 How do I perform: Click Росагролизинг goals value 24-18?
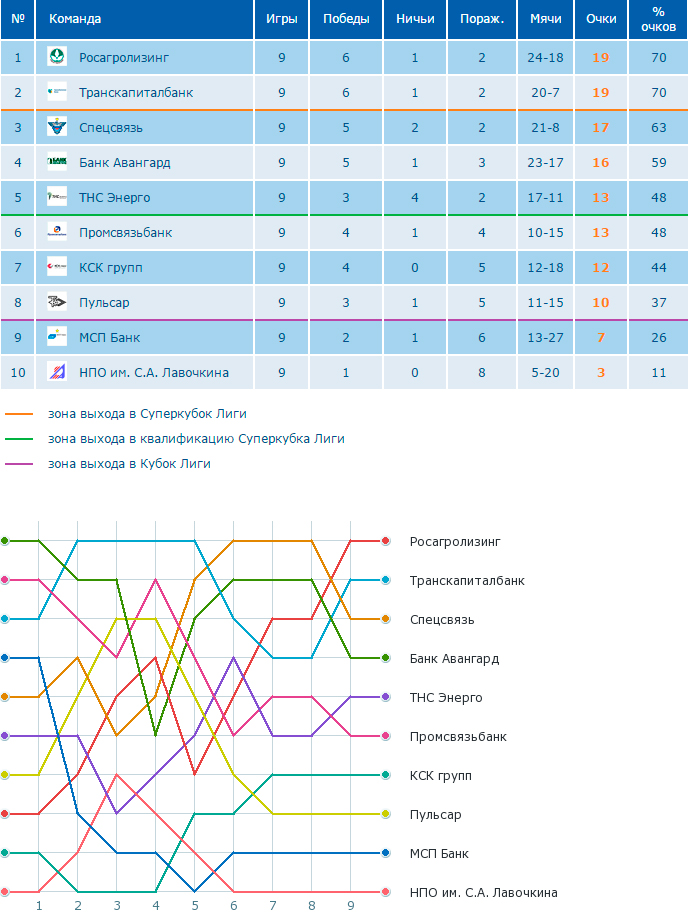[545, 58]
